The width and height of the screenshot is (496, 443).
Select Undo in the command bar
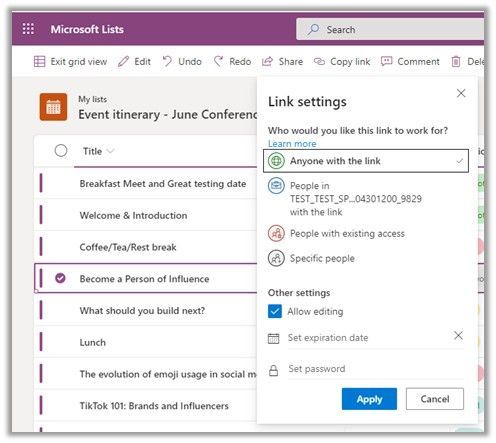click(x=182, y=61)
